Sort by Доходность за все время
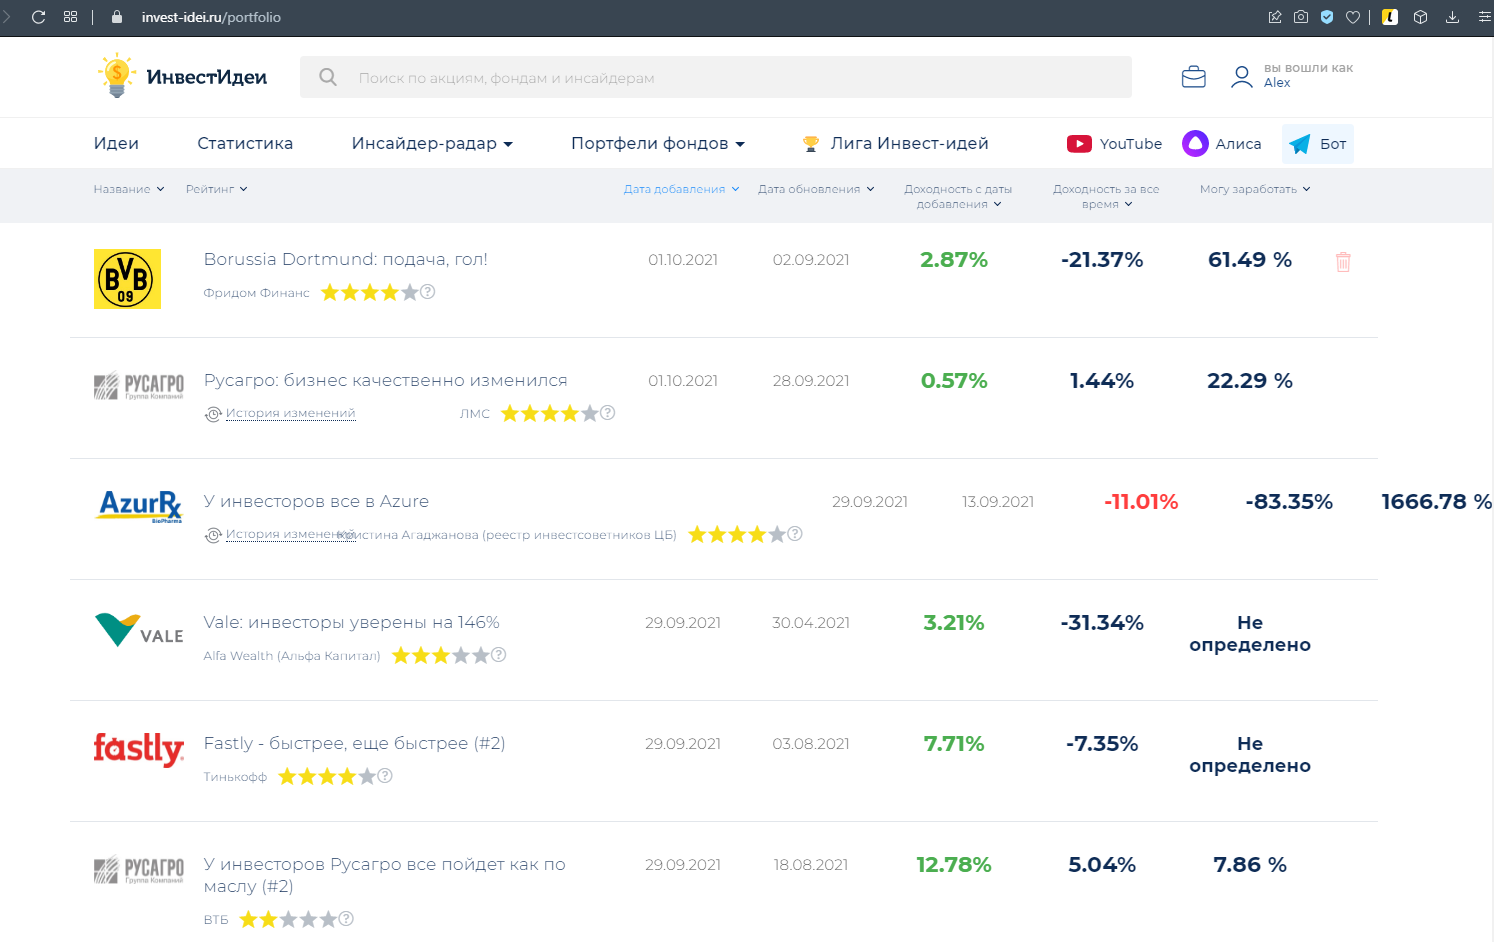This screenshot has width=1494, height=942. (1106, 196)
